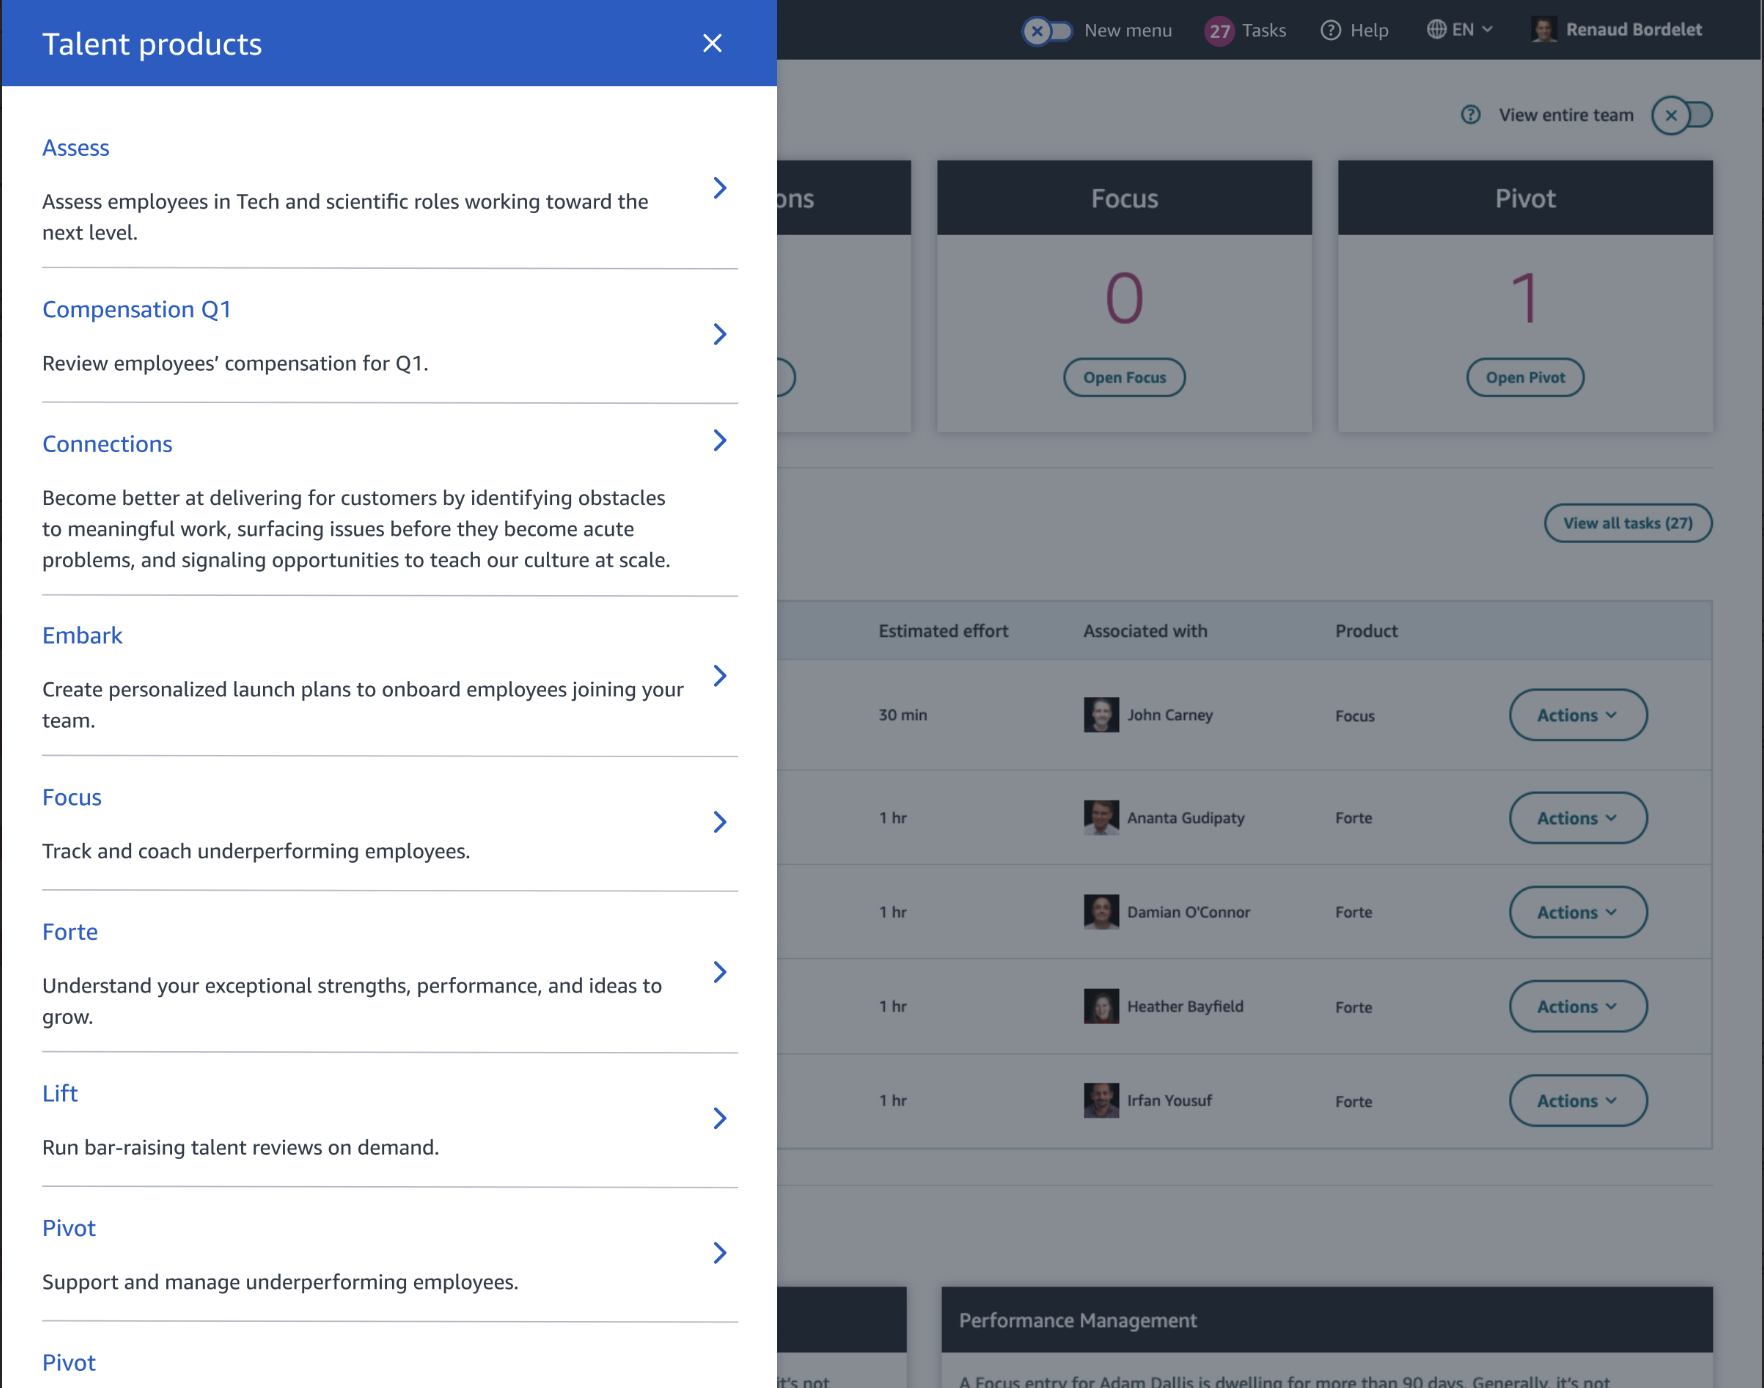
Task: Open the Pivot link about underperforming employees
Action: (x=69, y=1228)
